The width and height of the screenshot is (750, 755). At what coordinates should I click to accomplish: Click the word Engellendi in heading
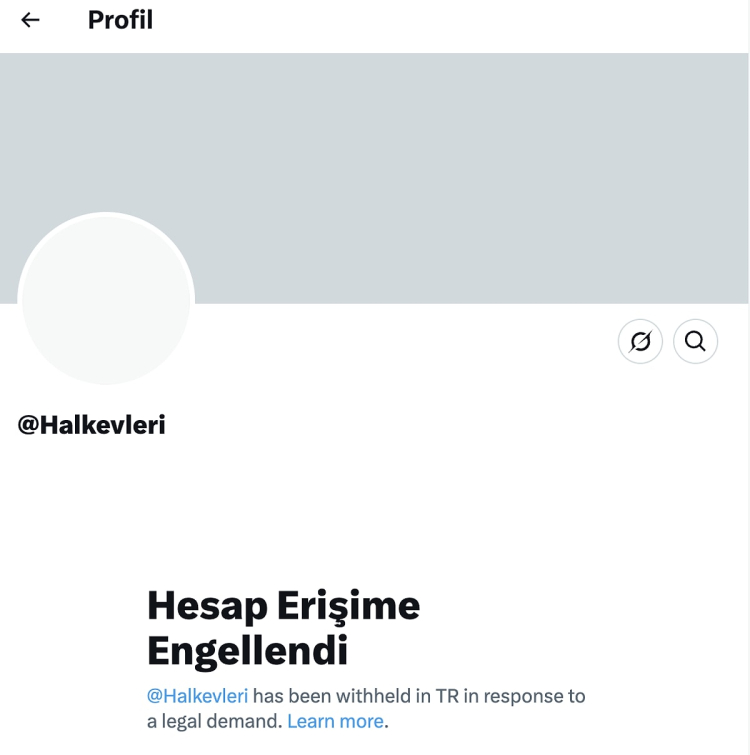tap(247, 651)
